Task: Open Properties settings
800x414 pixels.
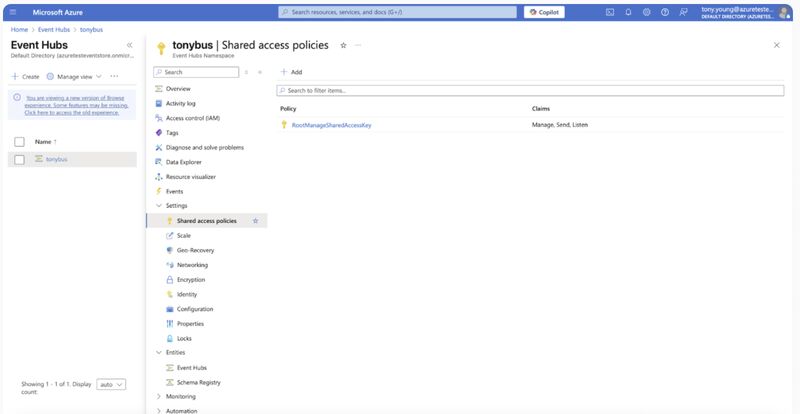Action: tap(190, 324)
